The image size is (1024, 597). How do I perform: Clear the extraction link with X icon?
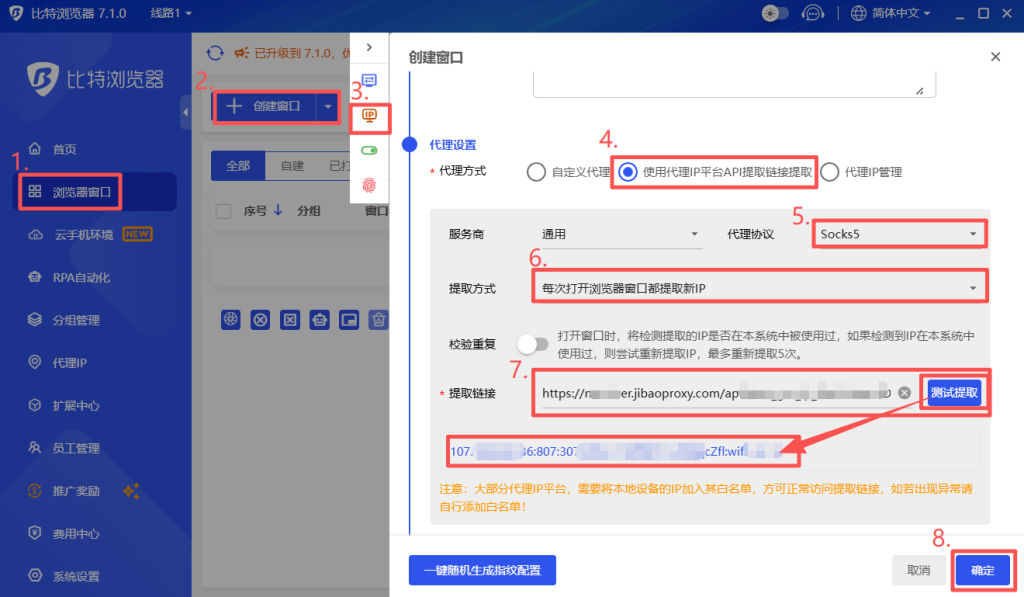click(x=904, y=393)
